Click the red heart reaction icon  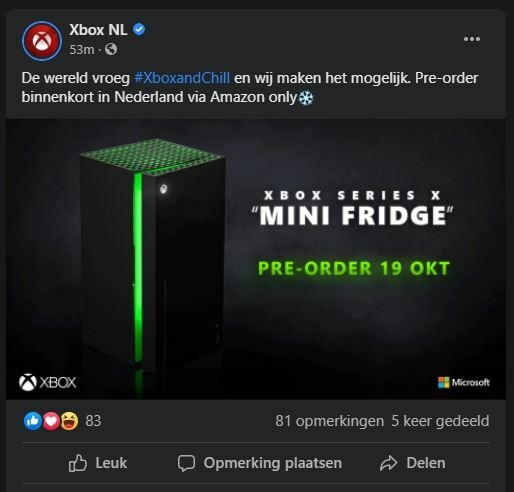coord(51,421)
